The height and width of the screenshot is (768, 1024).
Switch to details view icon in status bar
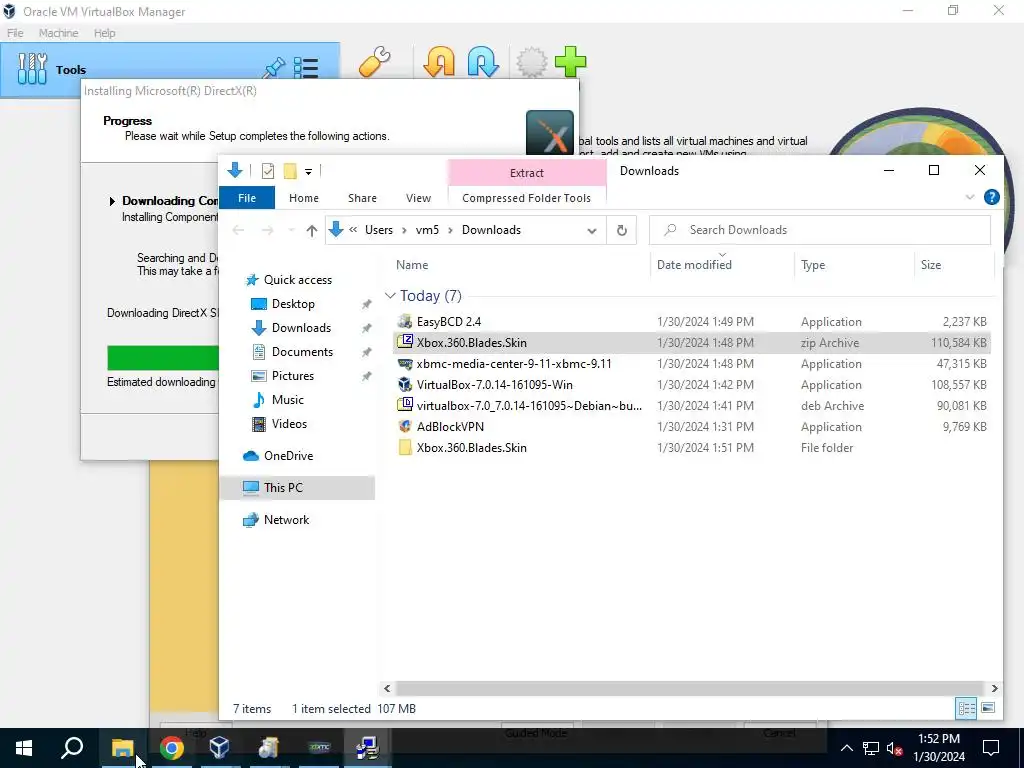966,708
